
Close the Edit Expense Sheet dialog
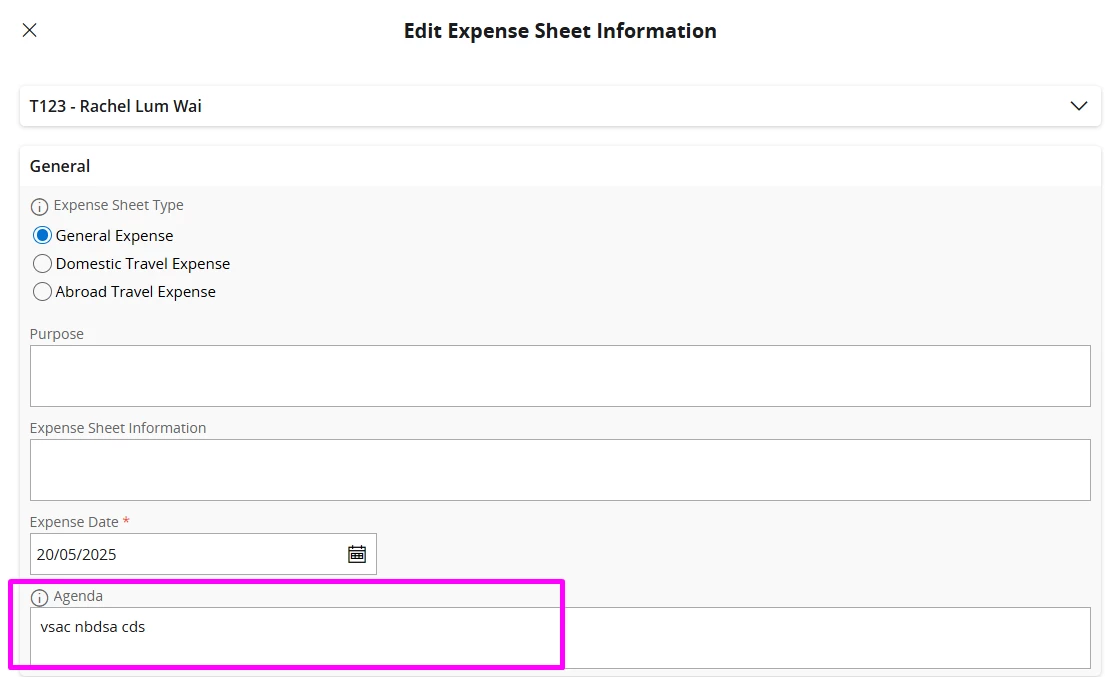coord(30,30)
